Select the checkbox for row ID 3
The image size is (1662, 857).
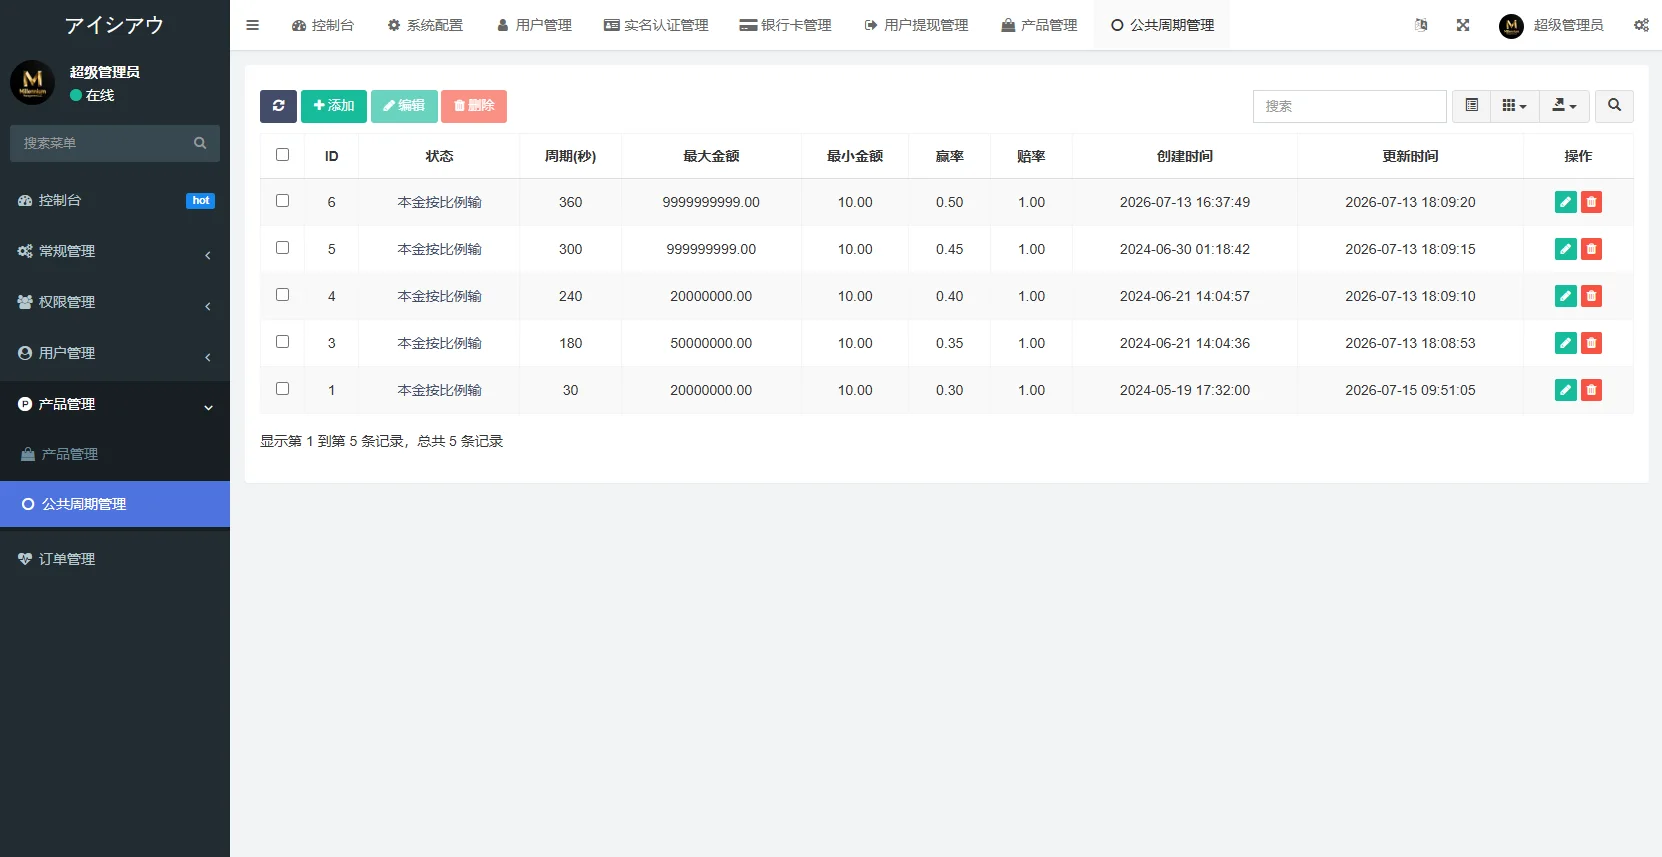click(282, 342)
